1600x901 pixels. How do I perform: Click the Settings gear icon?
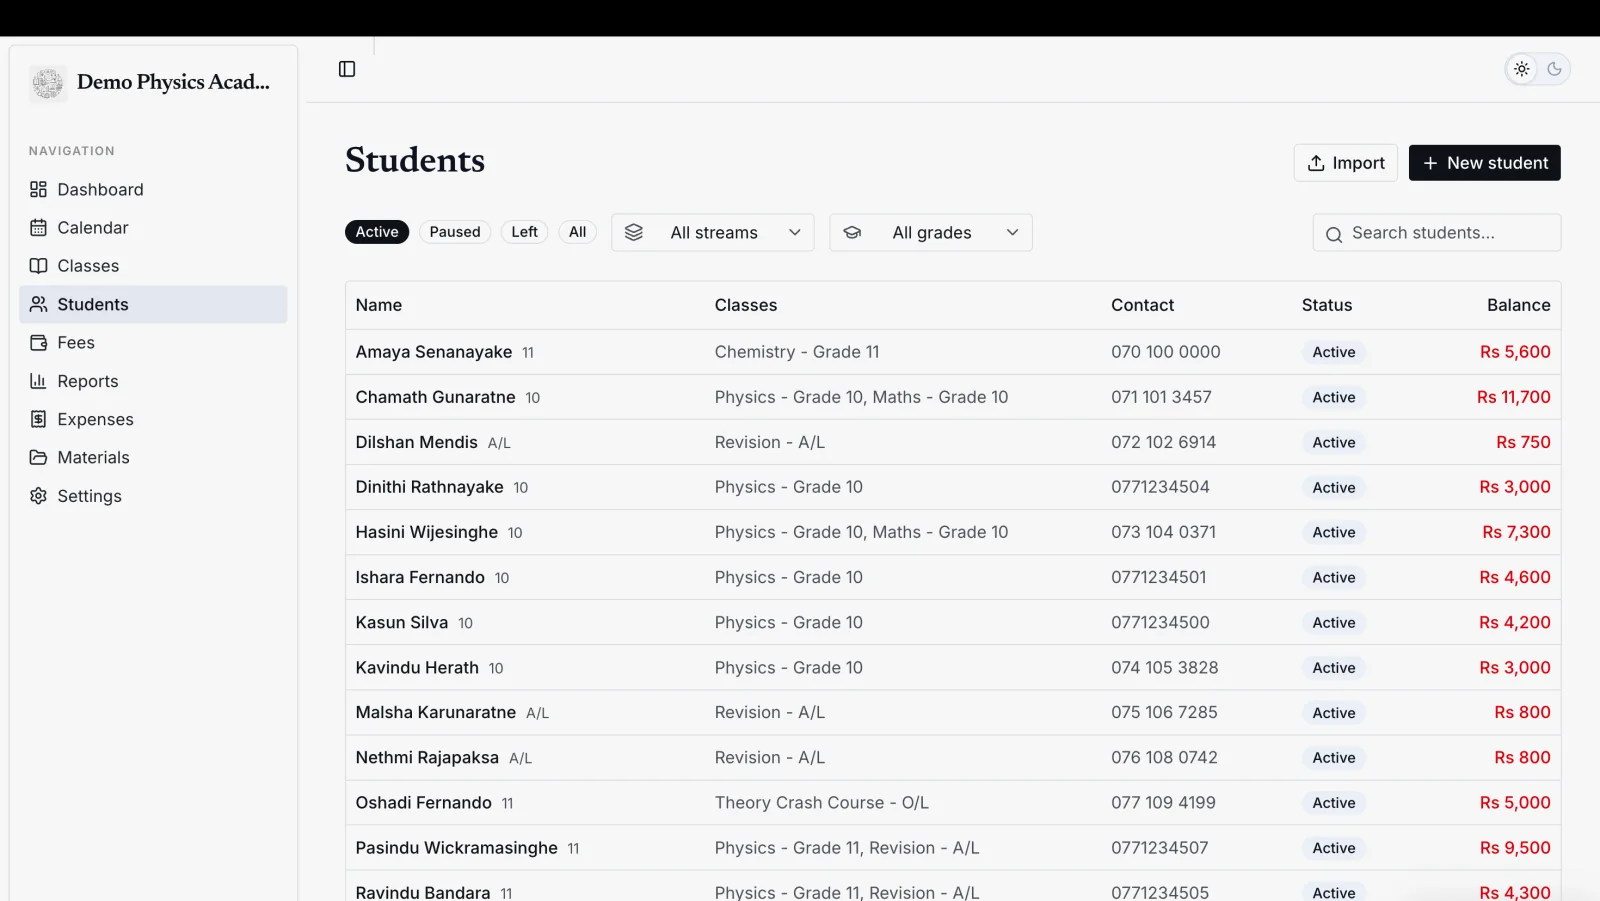pos(38,496)
